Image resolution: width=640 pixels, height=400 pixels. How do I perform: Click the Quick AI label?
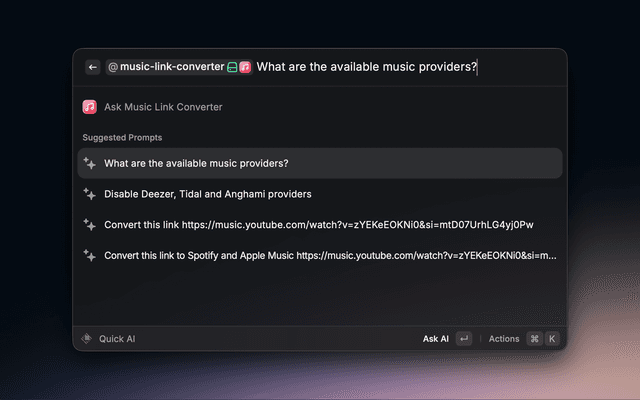(x=117, y=339)
